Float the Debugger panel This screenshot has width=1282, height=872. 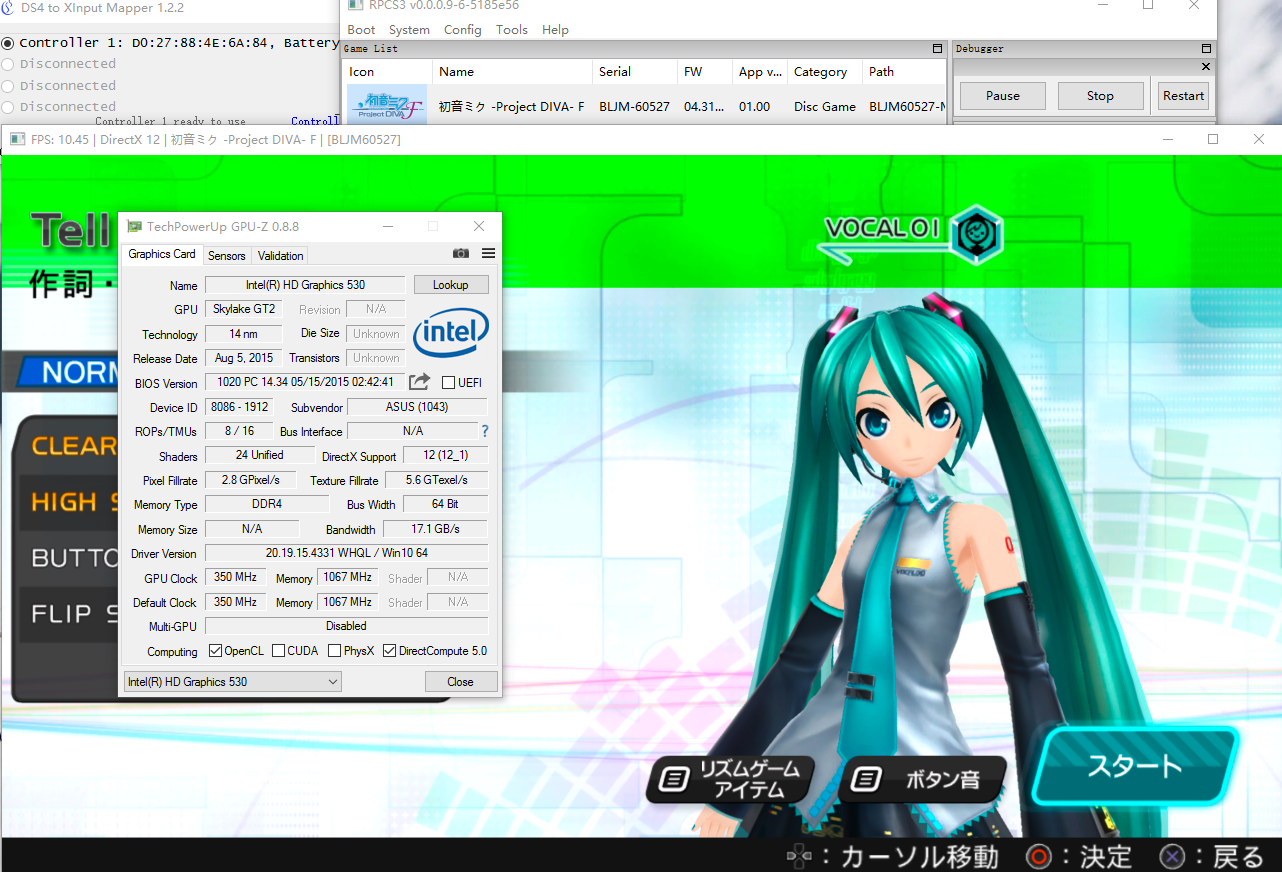tap(1206, 48)
